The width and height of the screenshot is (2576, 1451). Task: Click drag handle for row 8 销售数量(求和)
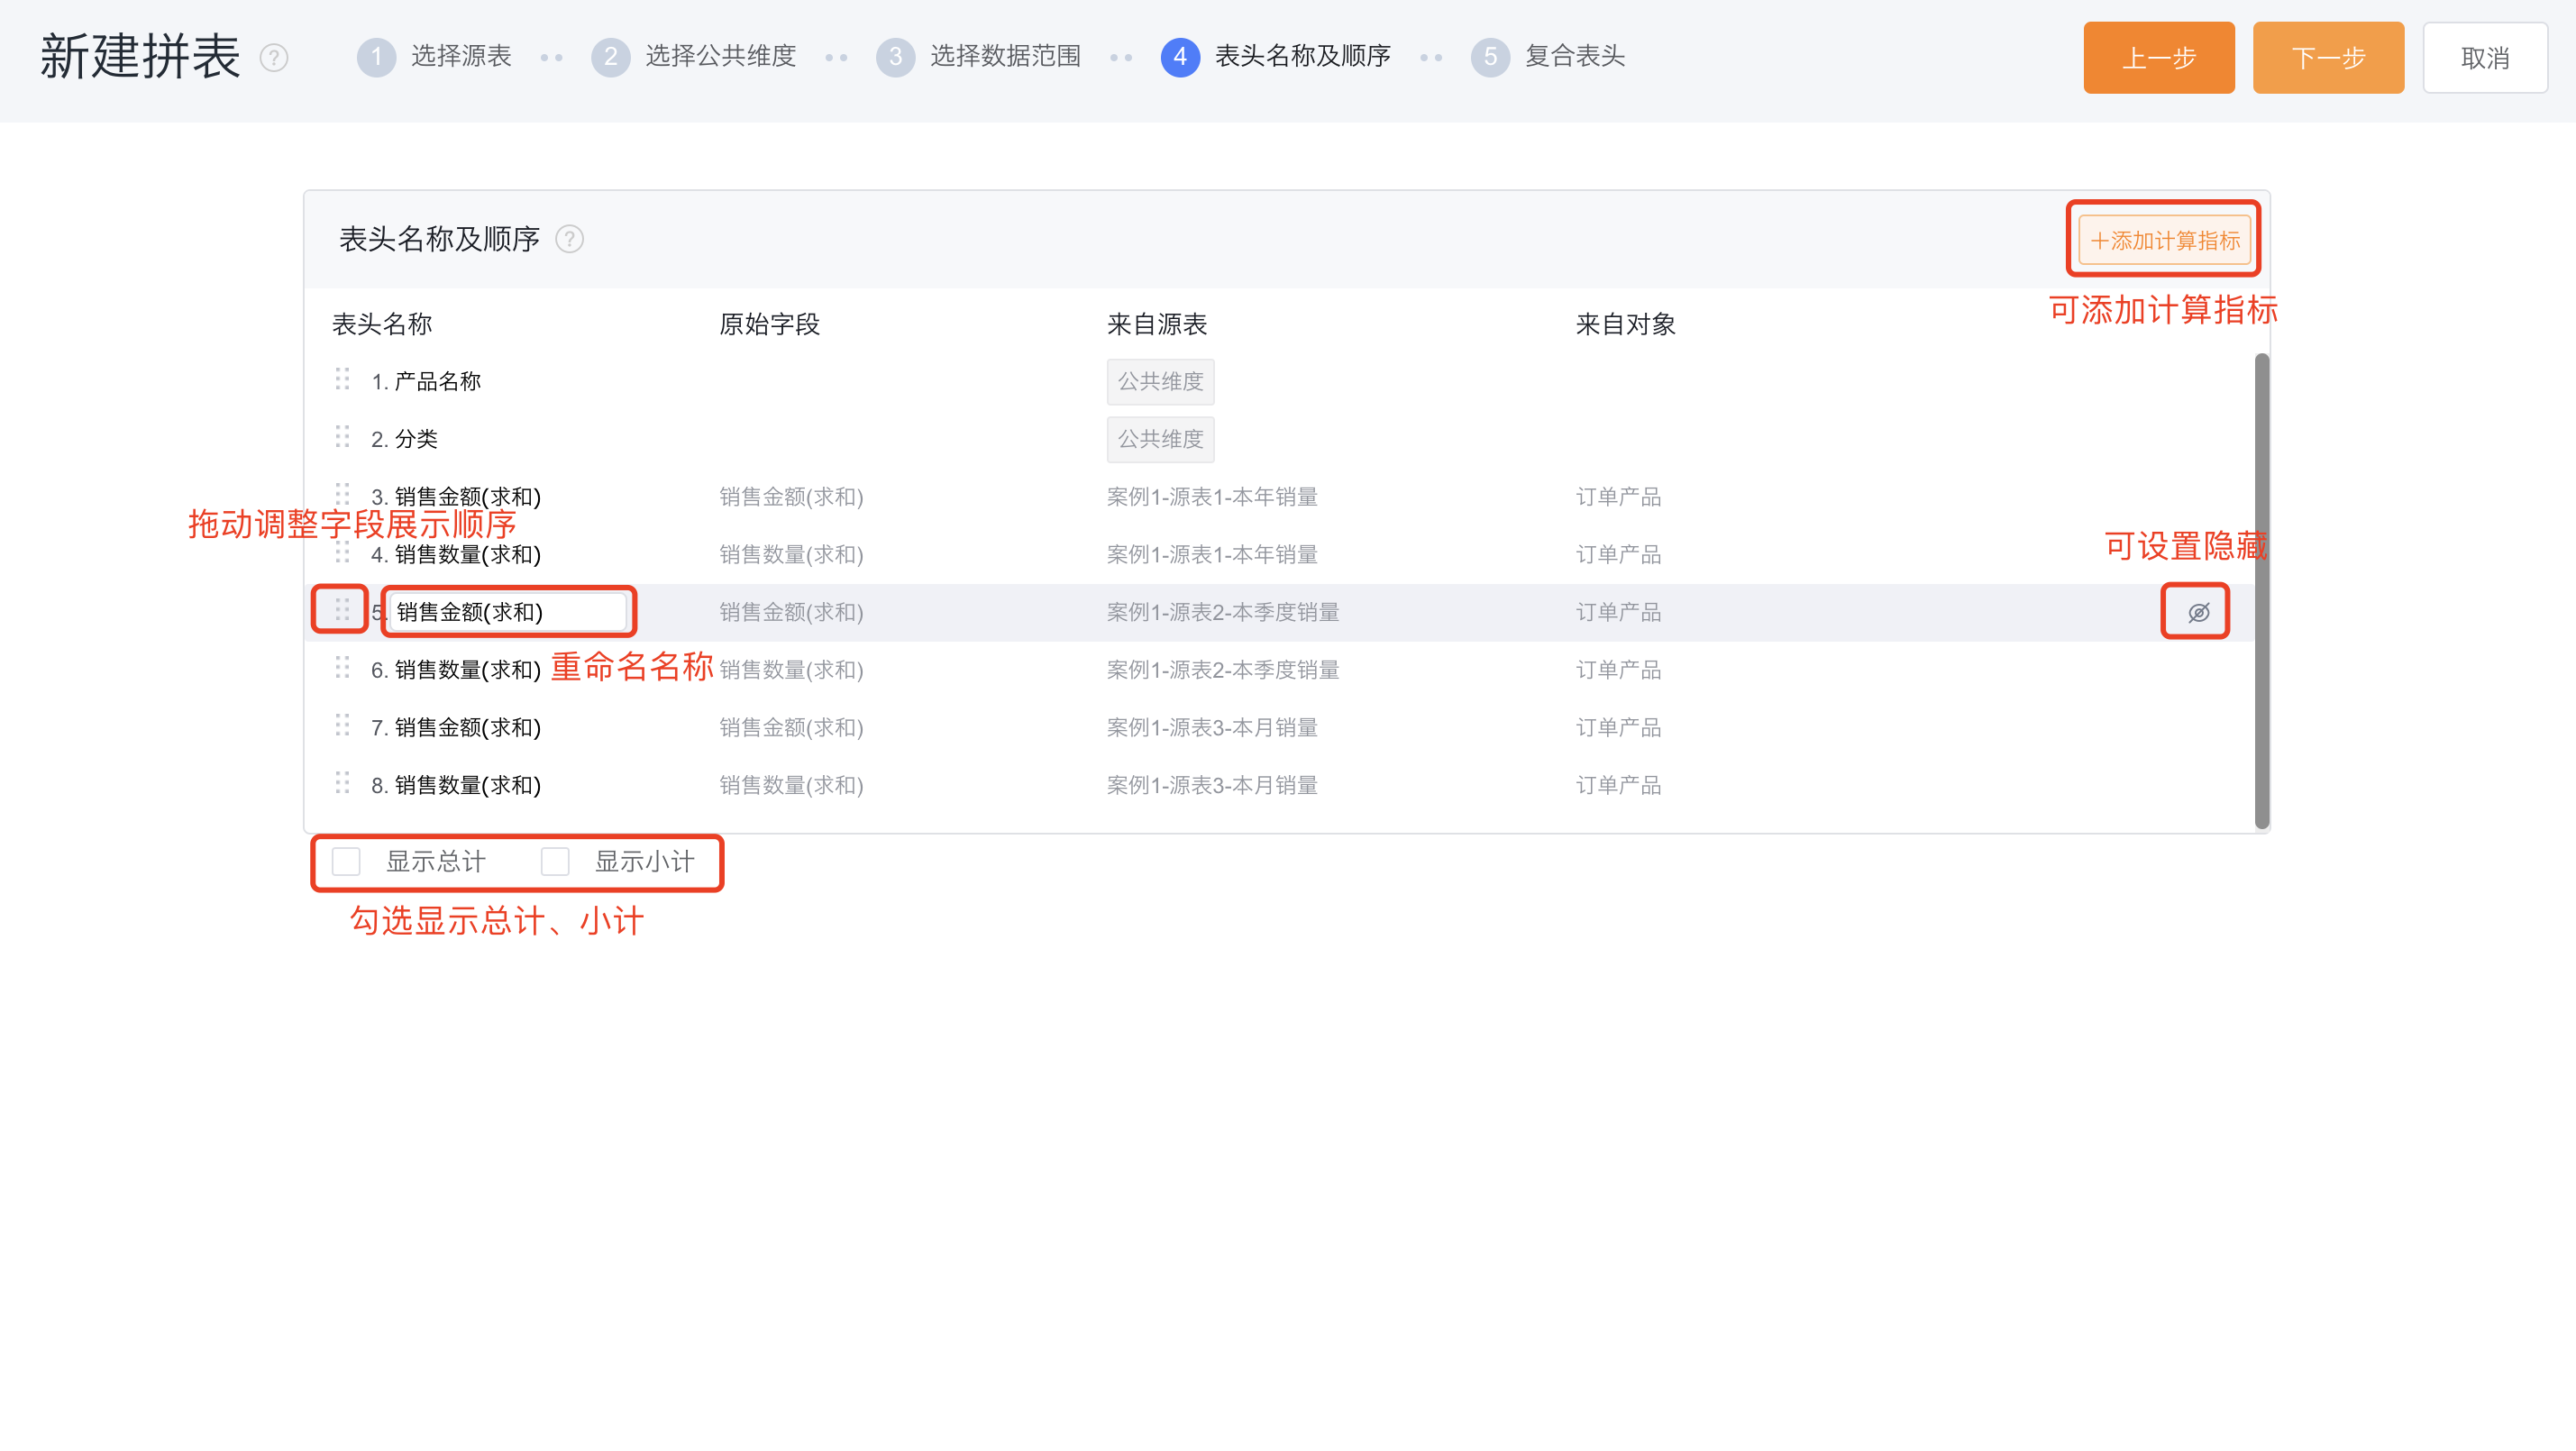(342, 783)
